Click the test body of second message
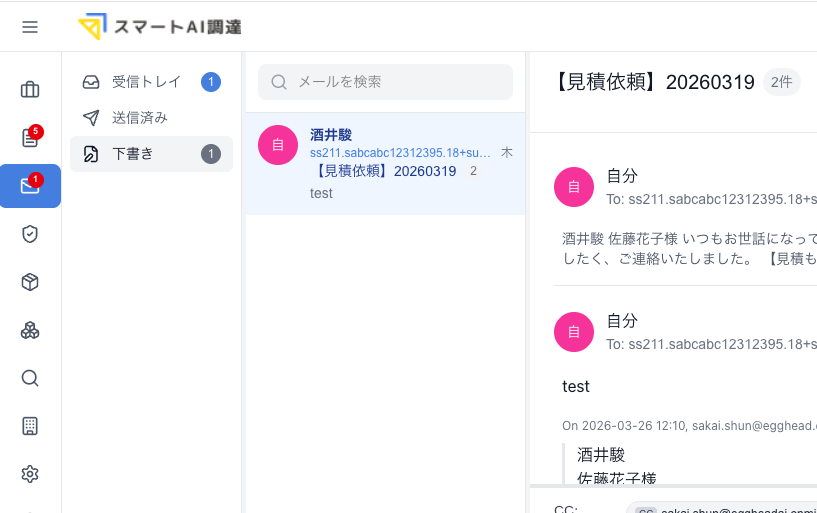This screenshot has height=513, width=817. tap(576, 386)
